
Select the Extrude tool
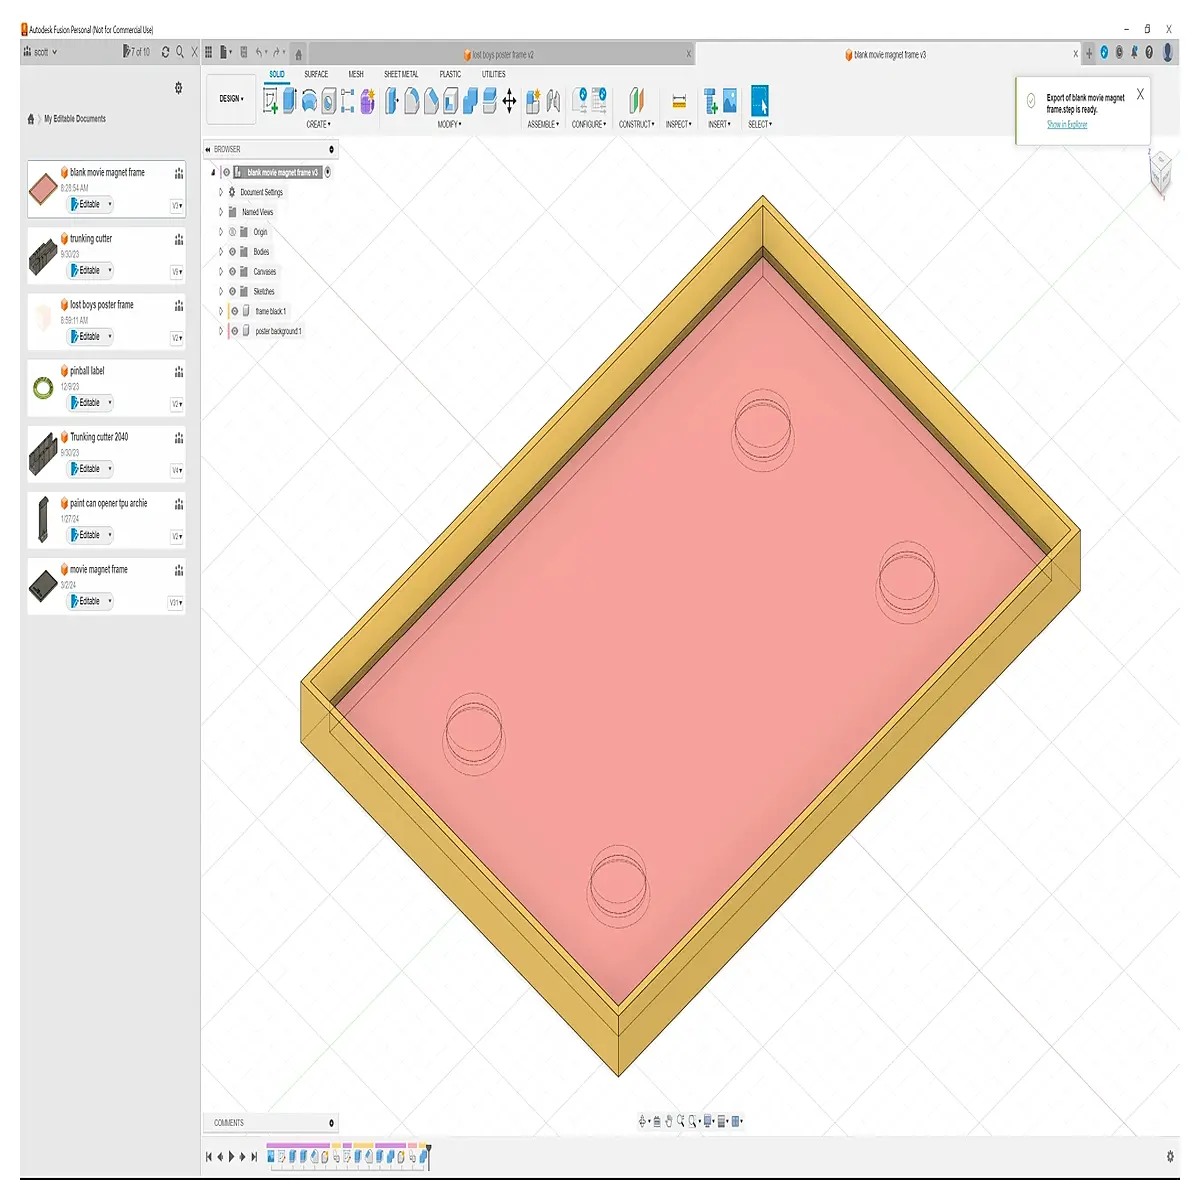pyautogui.click(x=290, y=100)
